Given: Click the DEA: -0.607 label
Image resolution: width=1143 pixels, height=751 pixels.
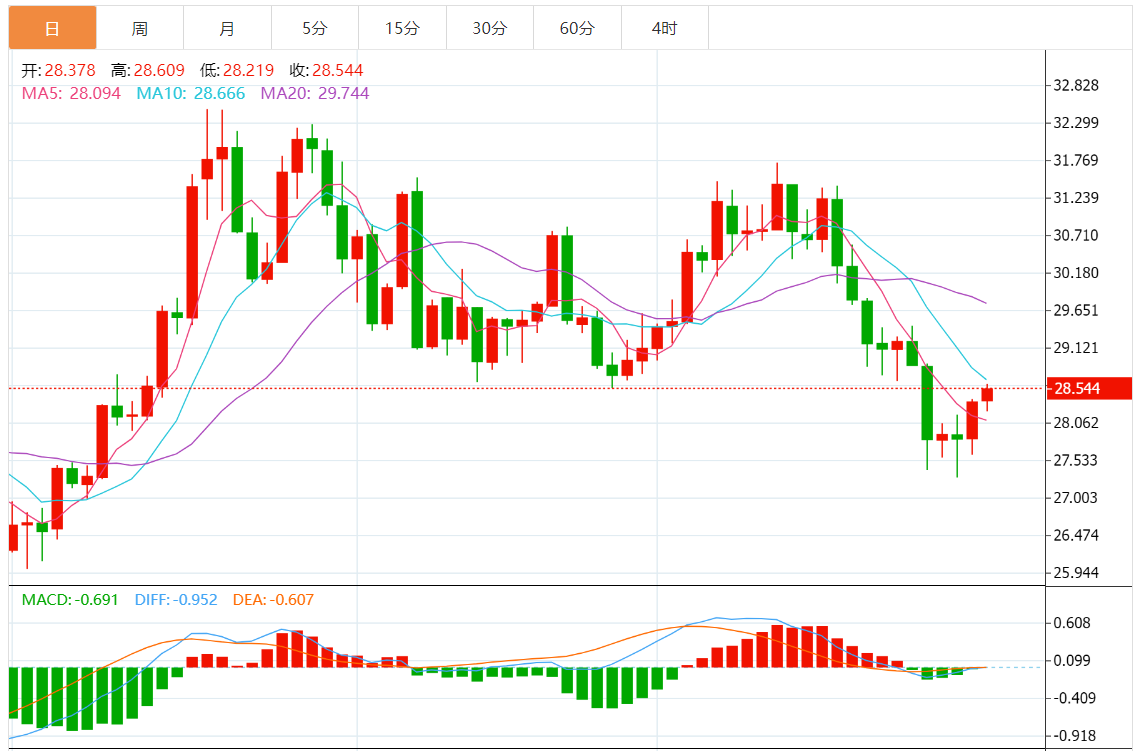Looking at the screenshot, I should click(x=273, y=599).
